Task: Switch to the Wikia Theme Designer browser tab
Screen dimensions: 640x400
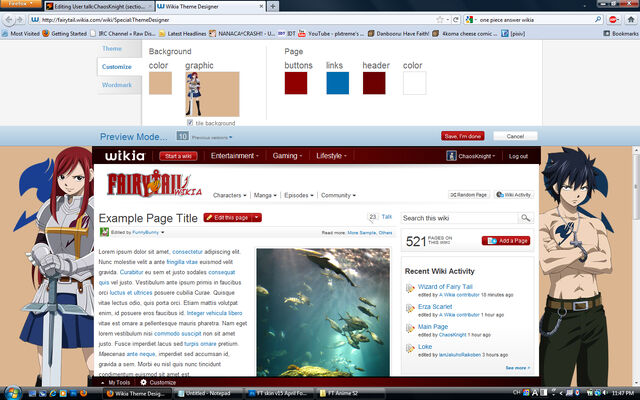Action: [x=211, y=7]
